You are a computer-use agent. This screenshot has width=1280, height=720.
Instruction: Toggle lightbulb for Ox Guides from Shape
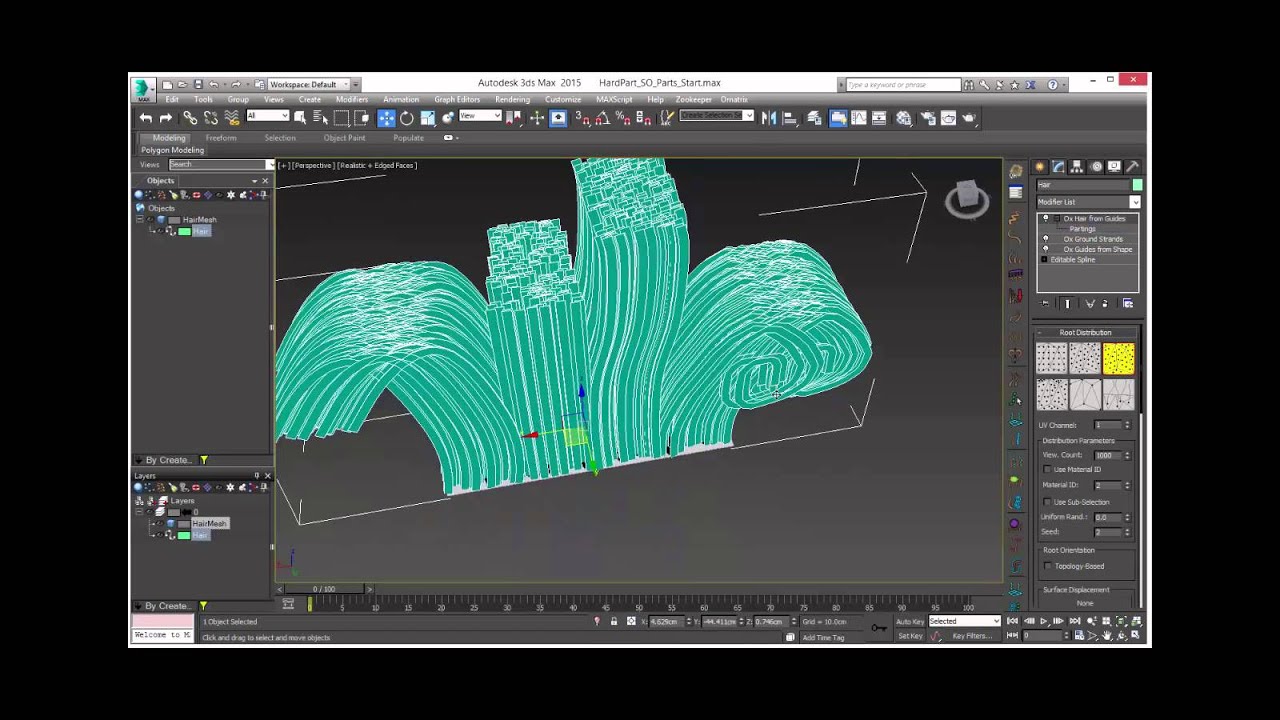pos(1046,249)
